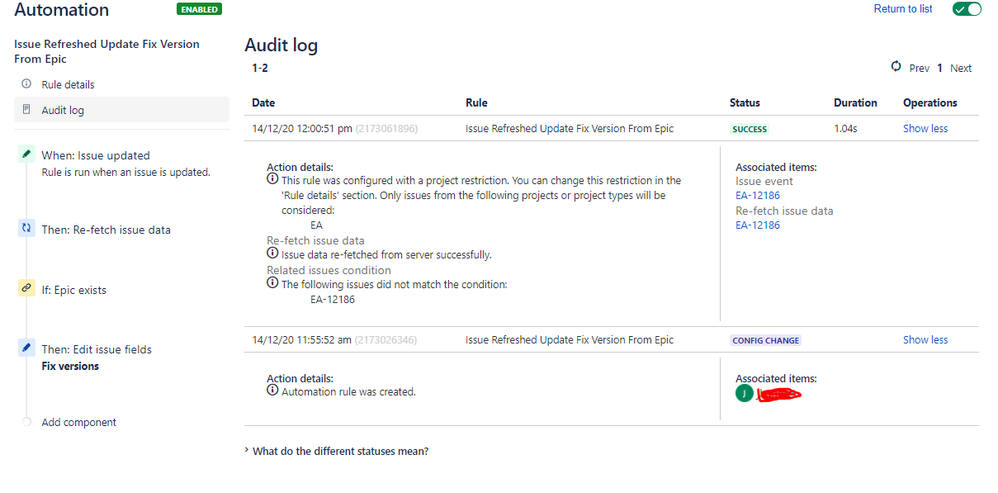Screen dimensions: 998x493
Task: Collapse the SUCCESS entry with Show less
Action: pyautogui.click(x=925, y=128)
